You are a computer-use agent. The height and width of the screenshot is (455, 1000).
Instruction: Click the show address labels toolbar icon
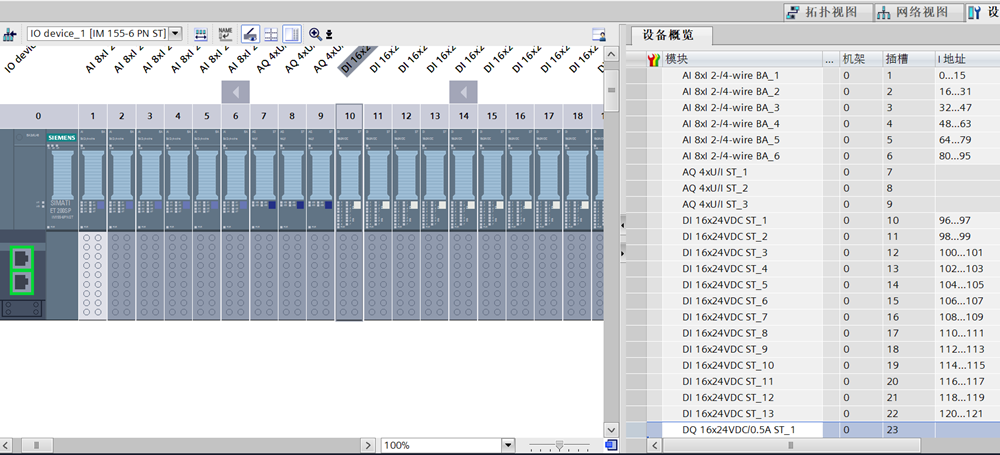(x=199, y=34)
